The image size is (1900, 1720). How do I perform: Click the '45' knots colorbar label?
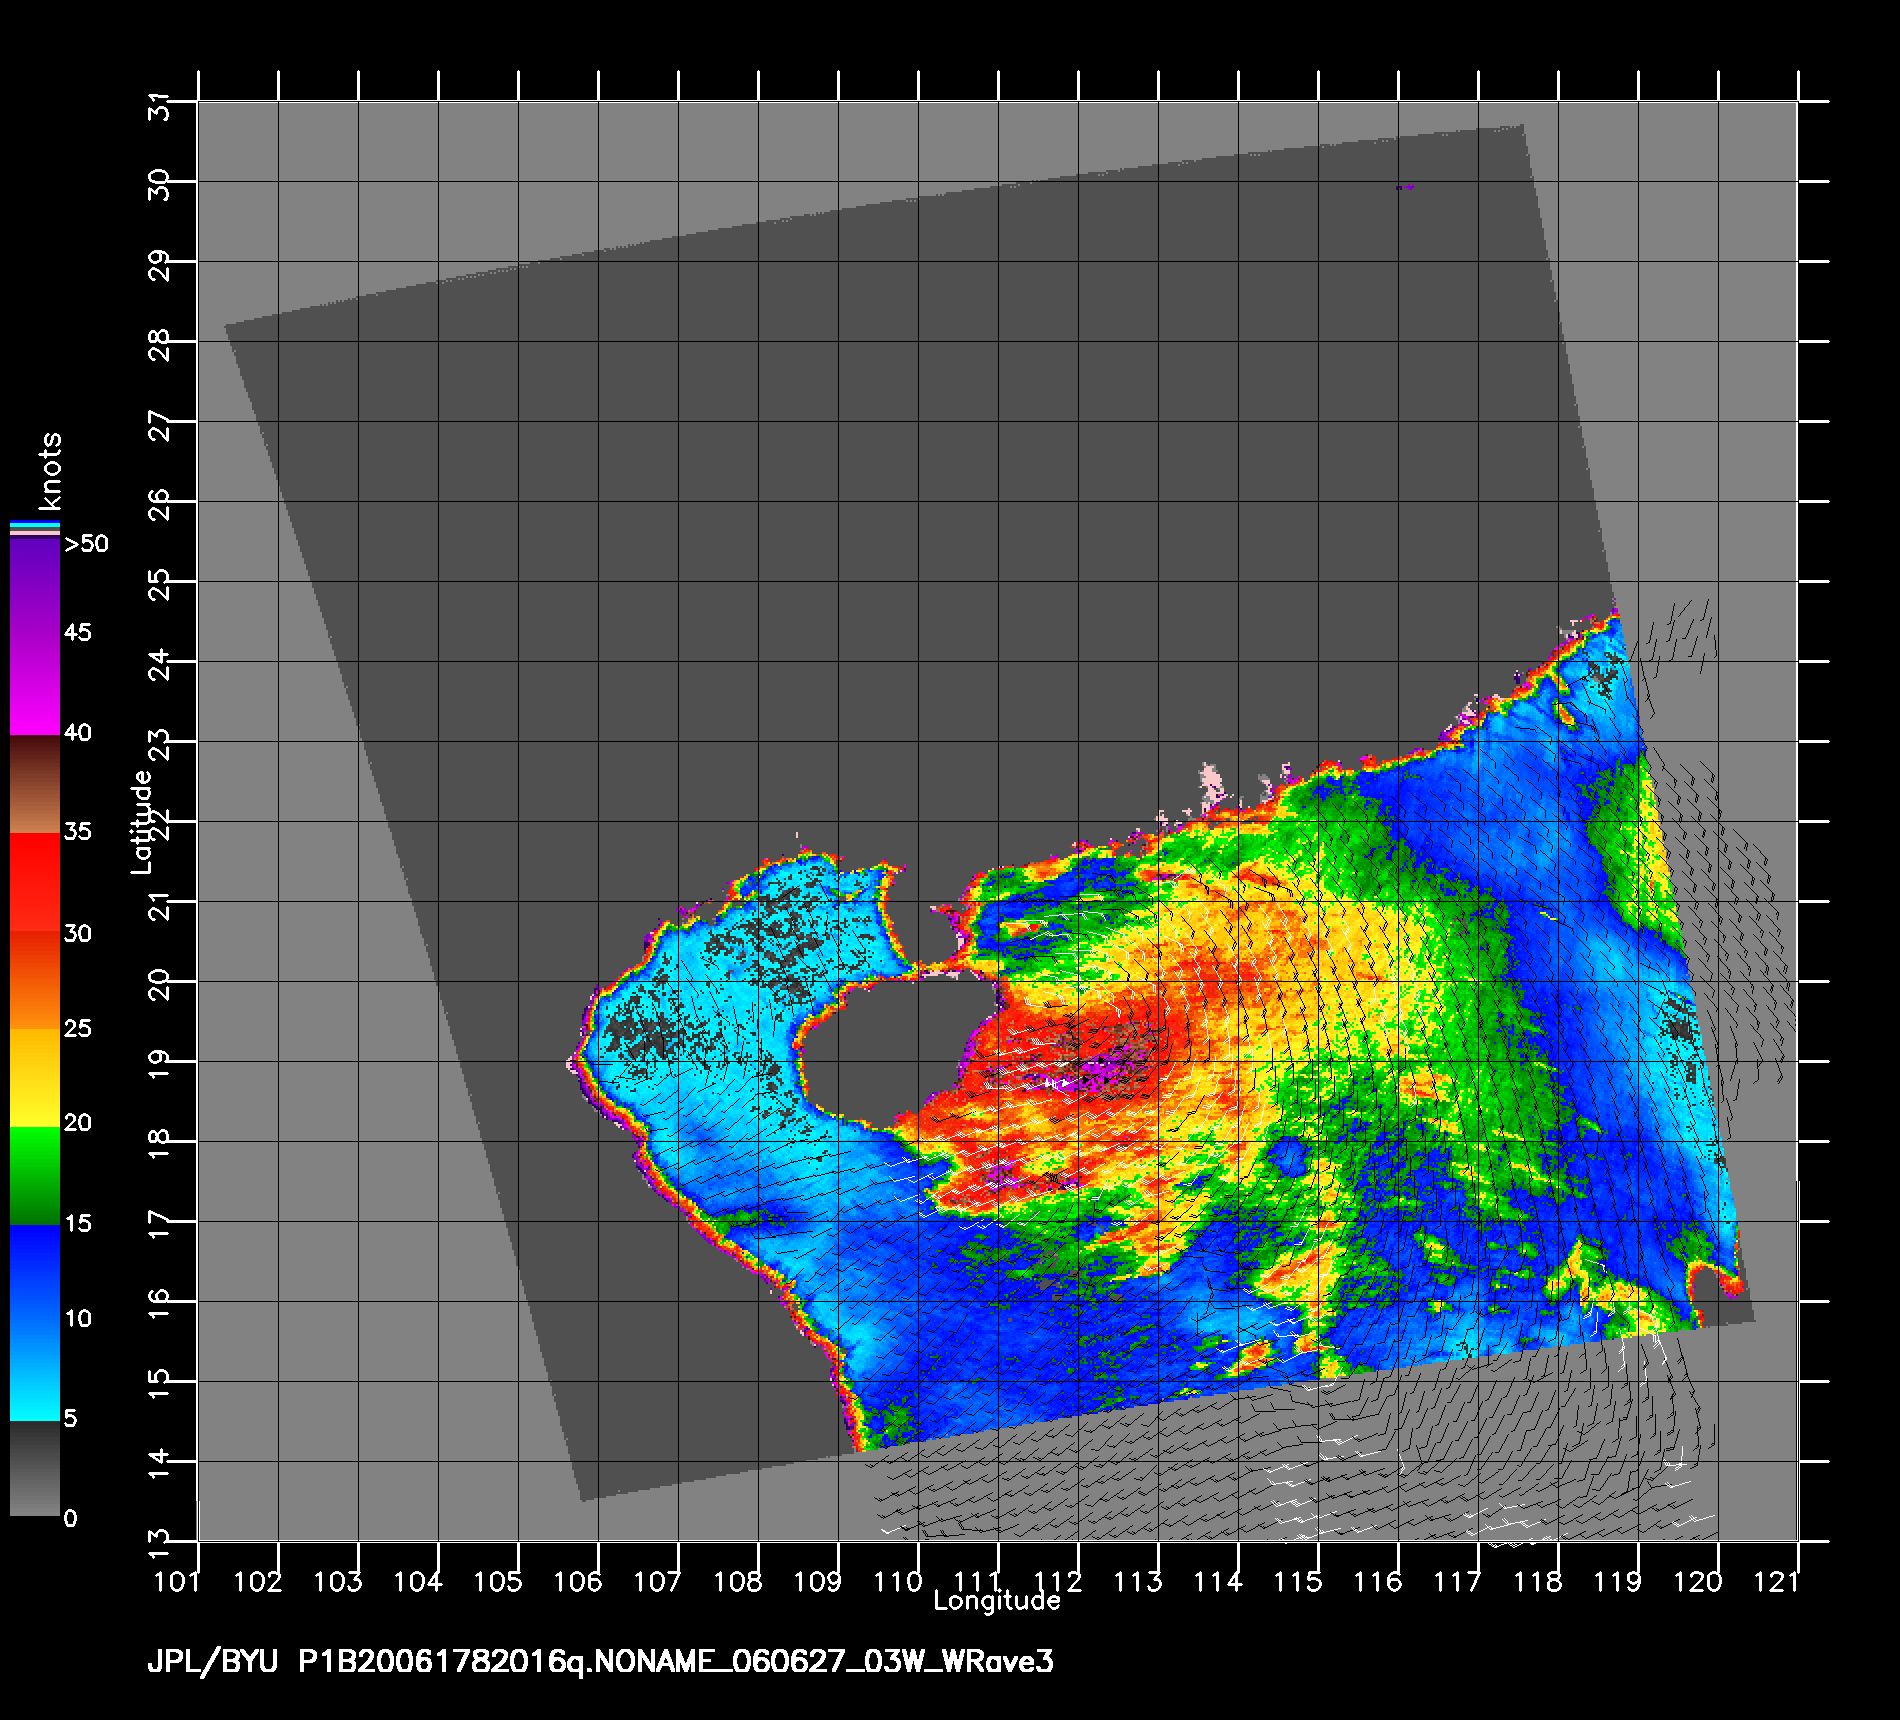[x=78, y=633]
